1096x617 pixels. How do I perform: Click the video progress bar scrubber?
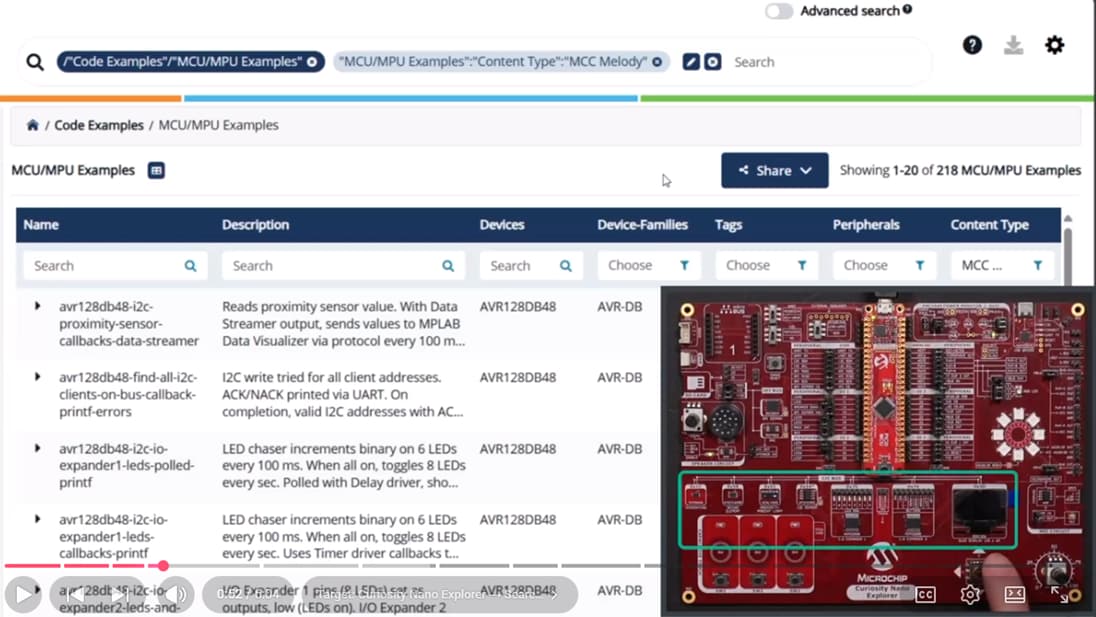coord(163,566)
